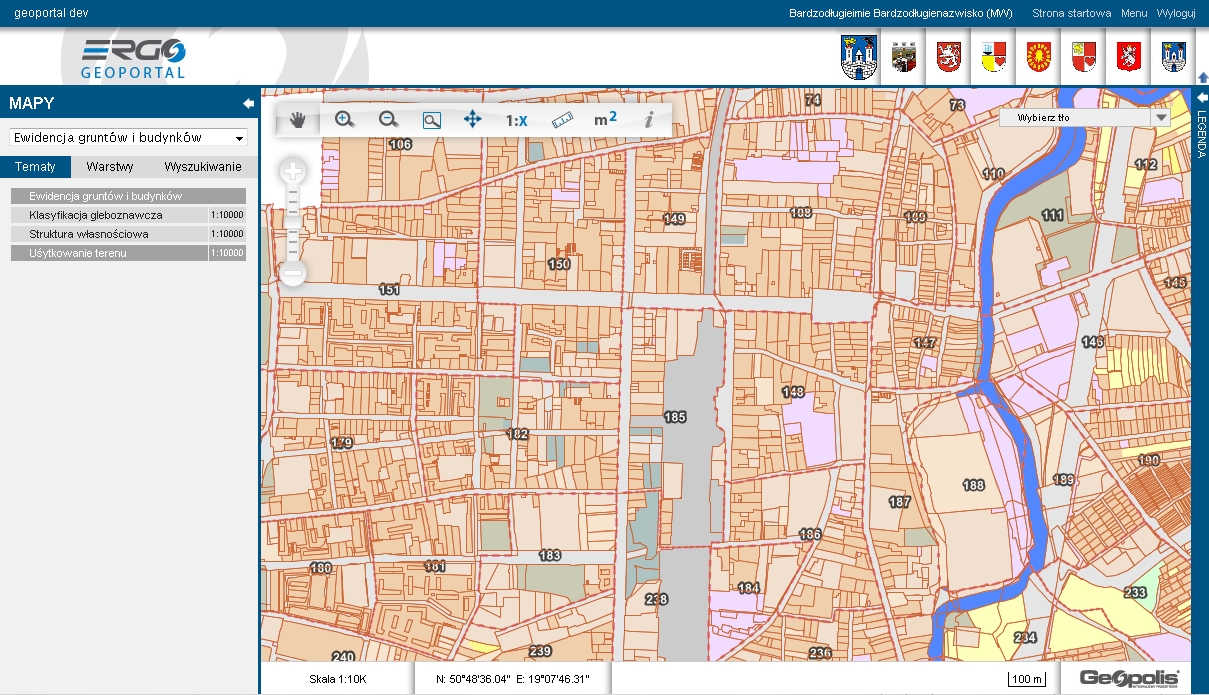Image resolution: width=1209 pixels, height=695 pixels.
Task: Activate the info identify tool
Action: point(648,120)
